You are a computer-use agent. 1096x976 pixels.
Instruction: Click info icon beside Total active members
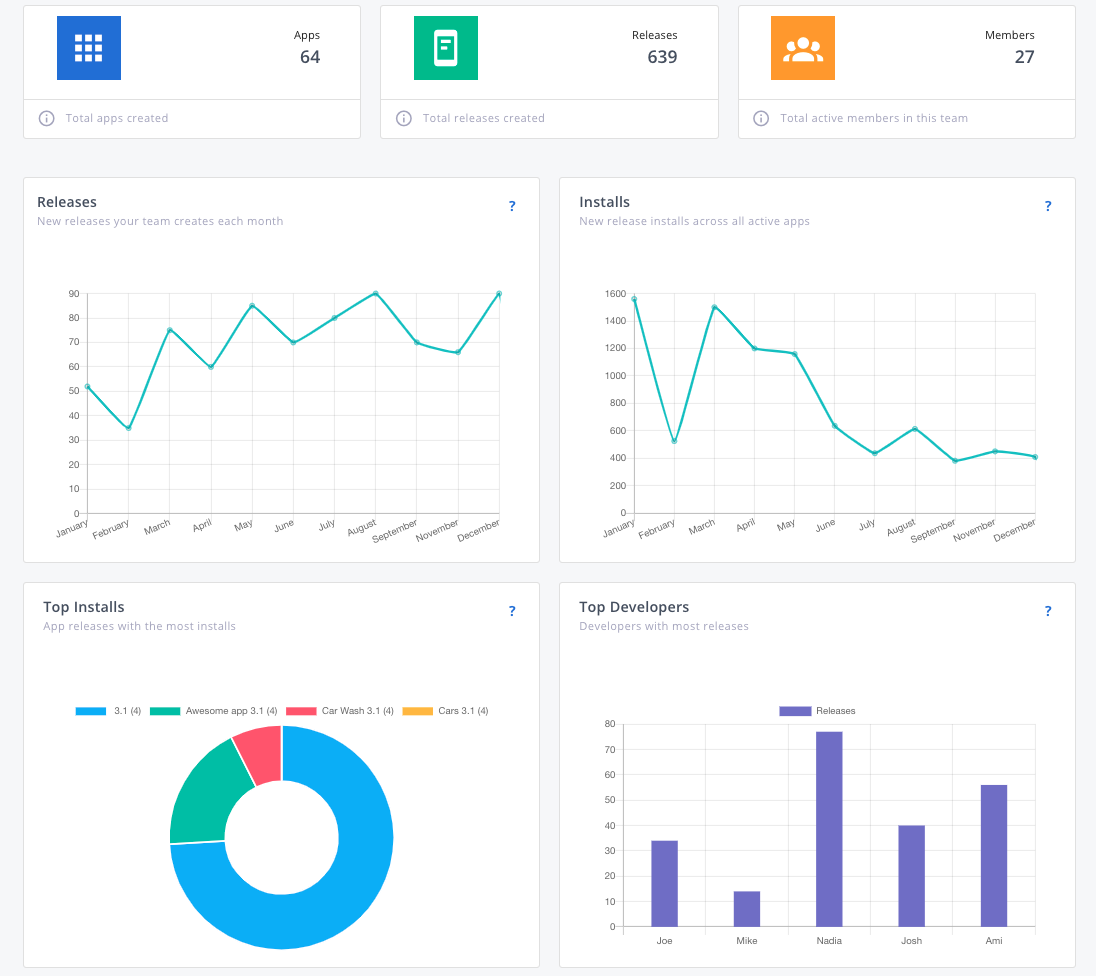[761, 118]
